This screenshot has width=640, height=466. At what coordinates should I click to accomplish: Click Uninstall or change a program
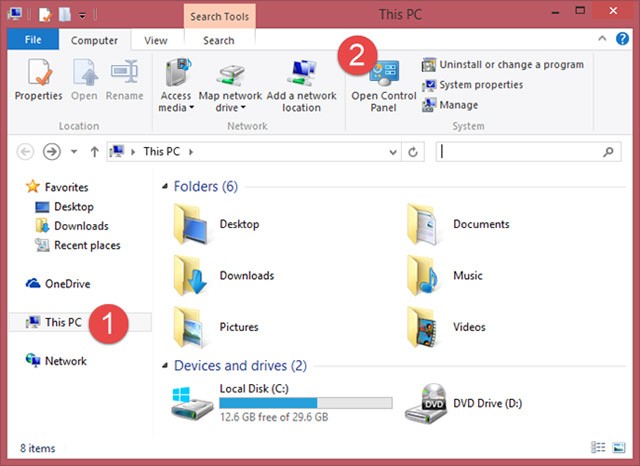[510, 65]
